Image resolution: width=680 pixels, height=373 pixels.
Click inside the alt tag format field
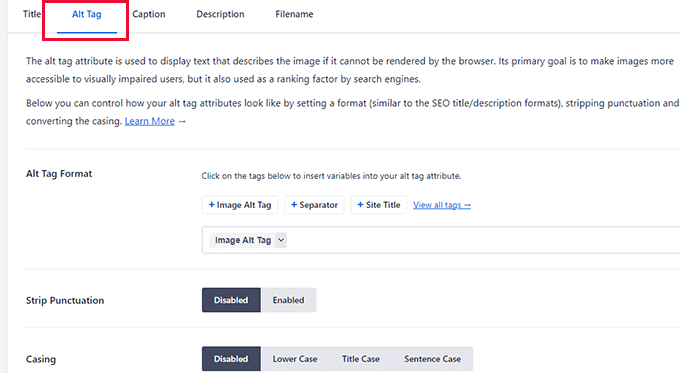(477, 240)
